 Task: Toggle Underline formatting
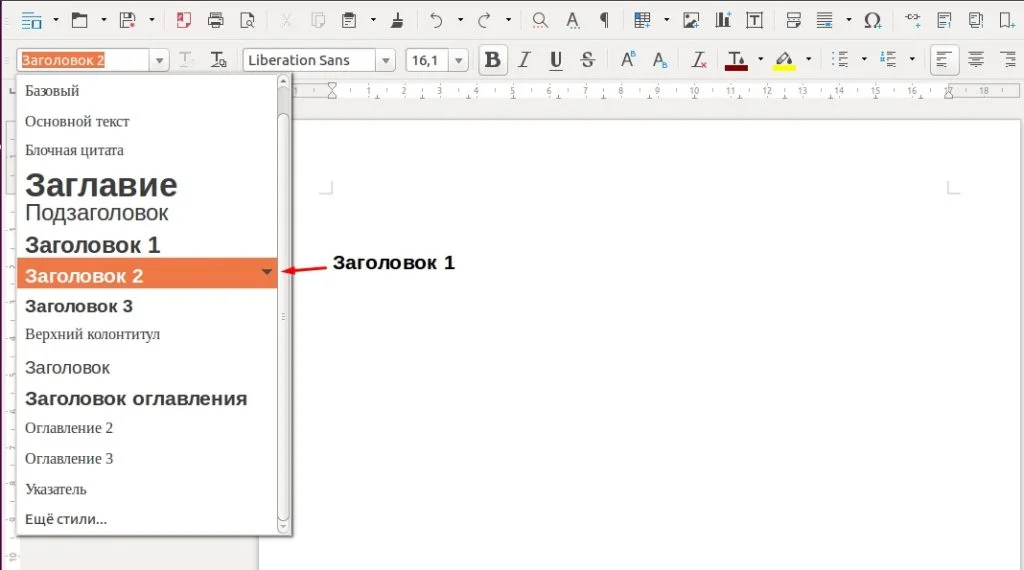(x=556, y=60)
